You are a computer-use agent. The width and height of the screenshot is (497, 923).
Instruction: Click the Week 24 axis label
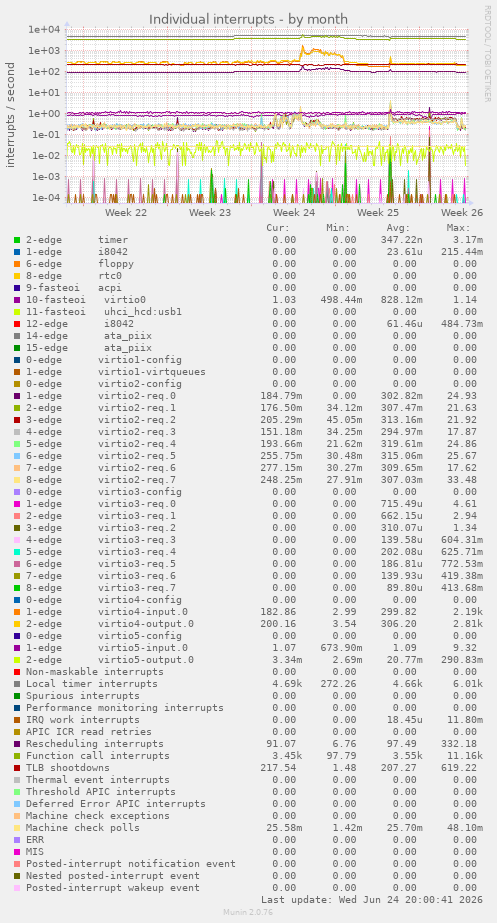pos(294,213)
